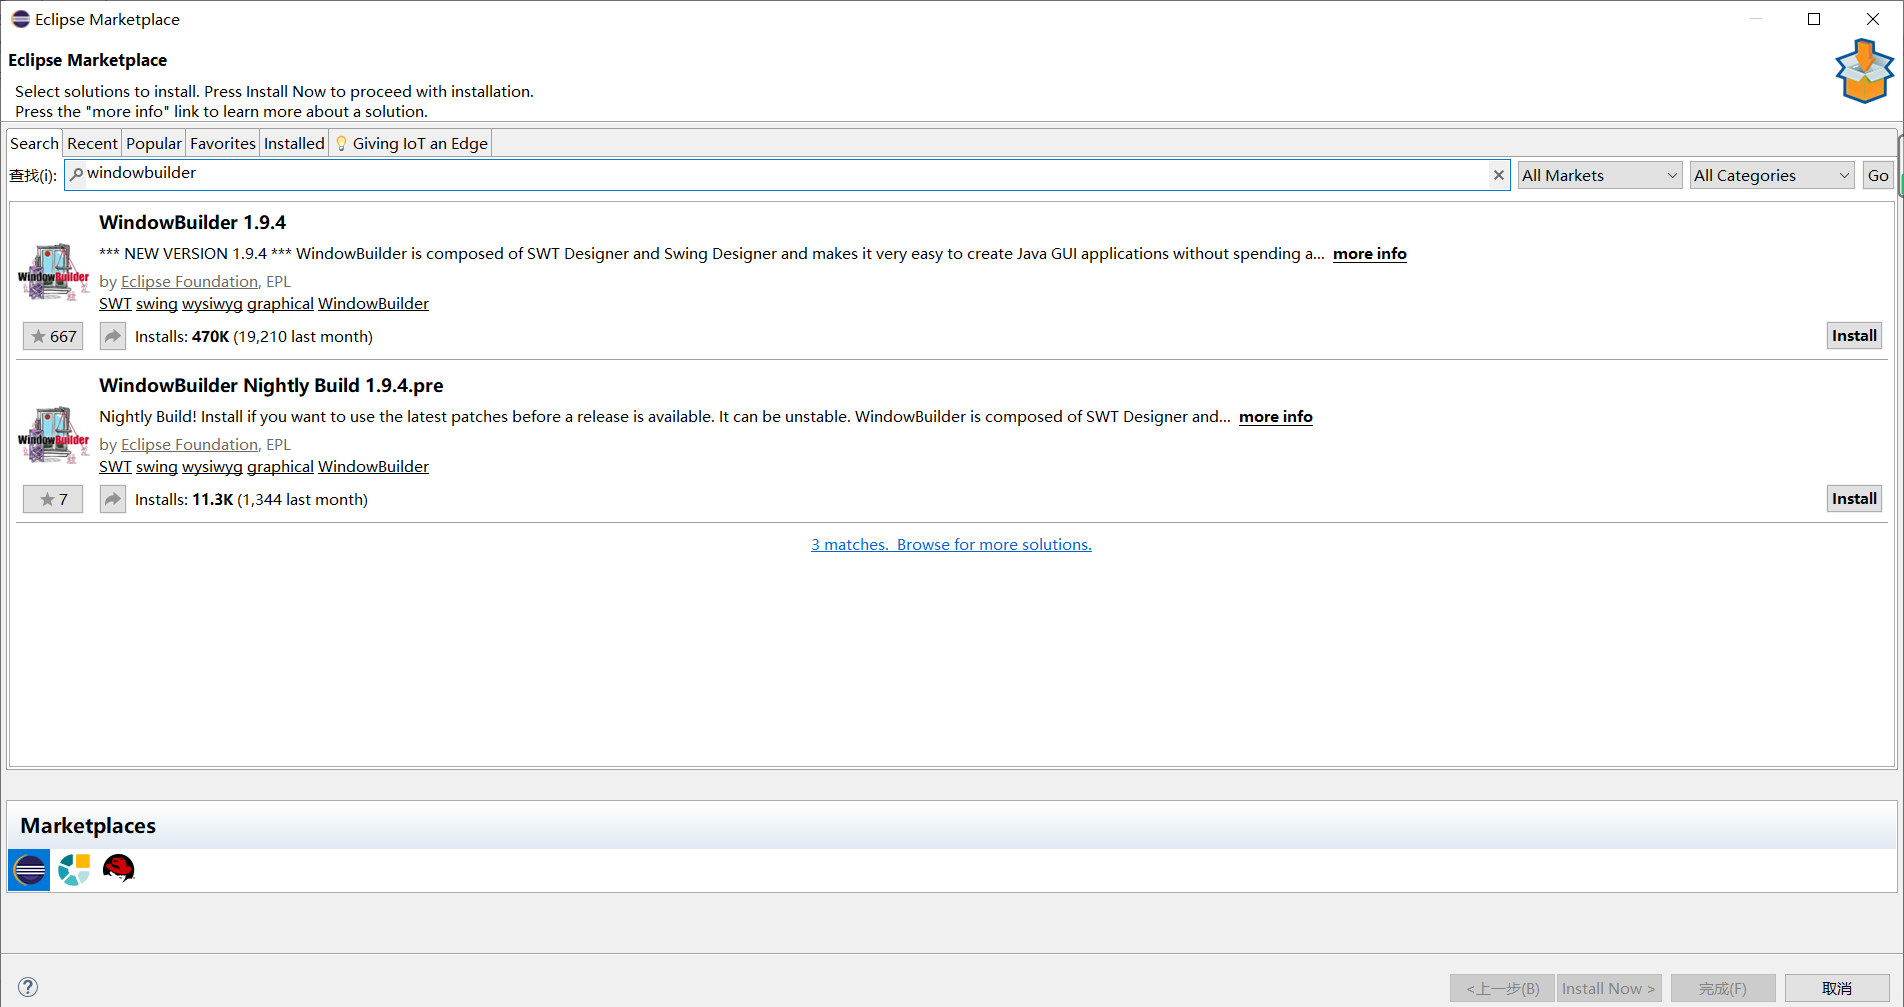Click graphical tag under WindowBuilder 1.9.4
This screenshot has width=1904, height=1007.
[280, 304]
